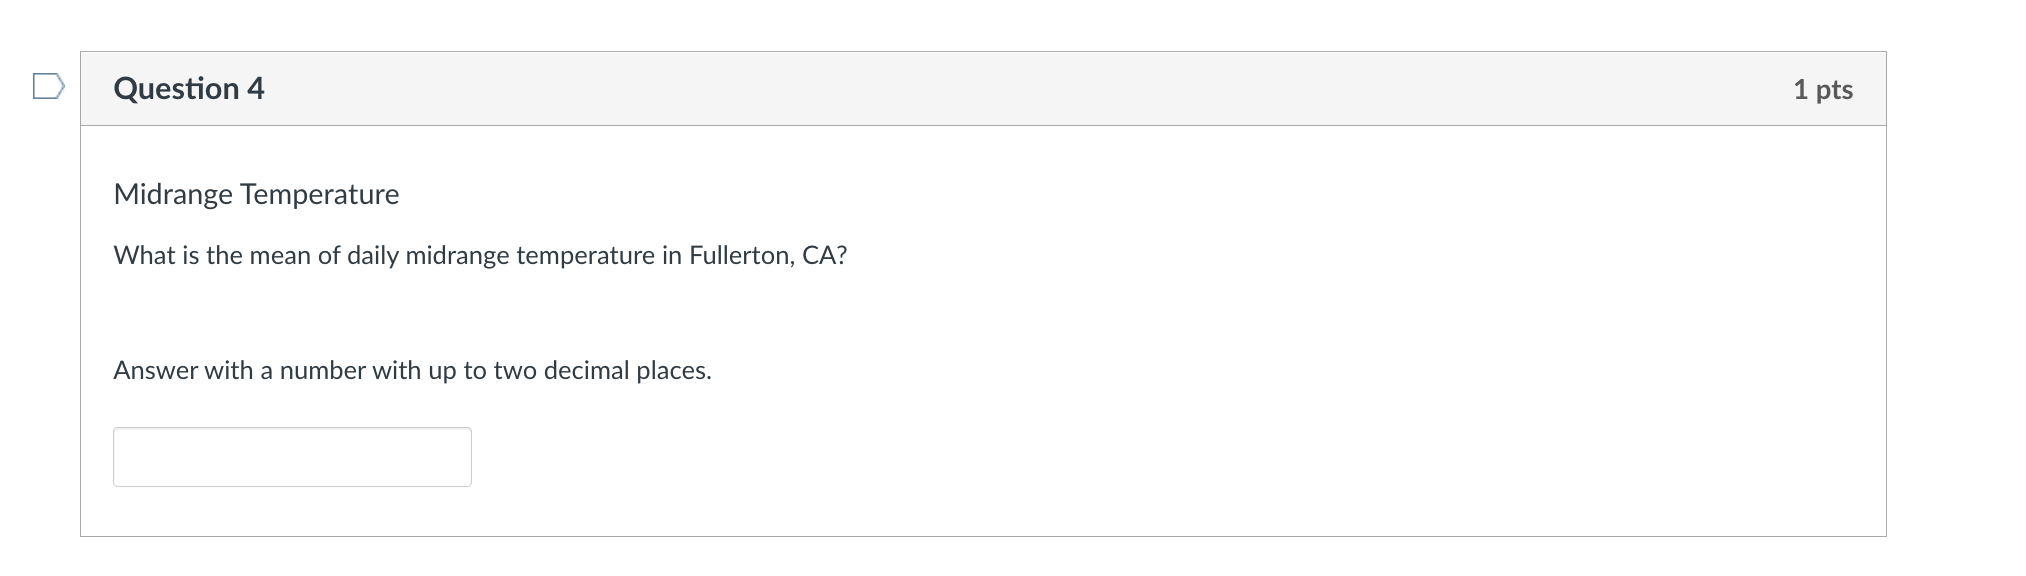Enable the marked-for-review state on Question 4
The image size is (2026, 576).
click(46, 88)
